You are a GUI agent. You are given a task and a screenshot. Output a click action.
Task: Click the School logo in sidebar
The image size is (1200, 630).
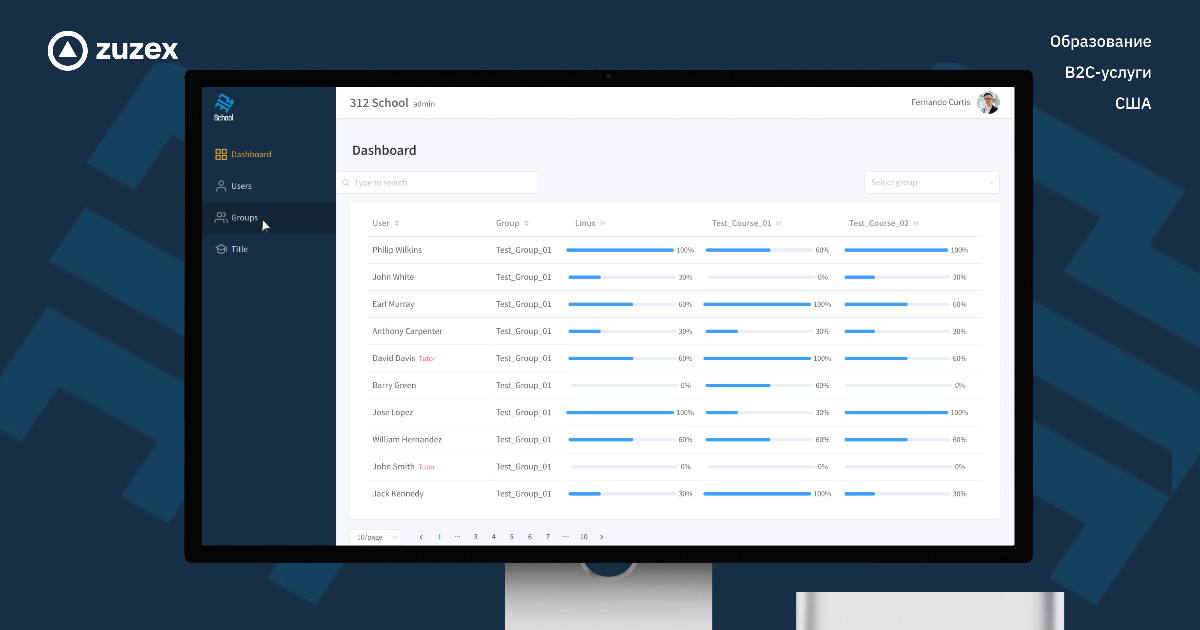pos(224,106)
